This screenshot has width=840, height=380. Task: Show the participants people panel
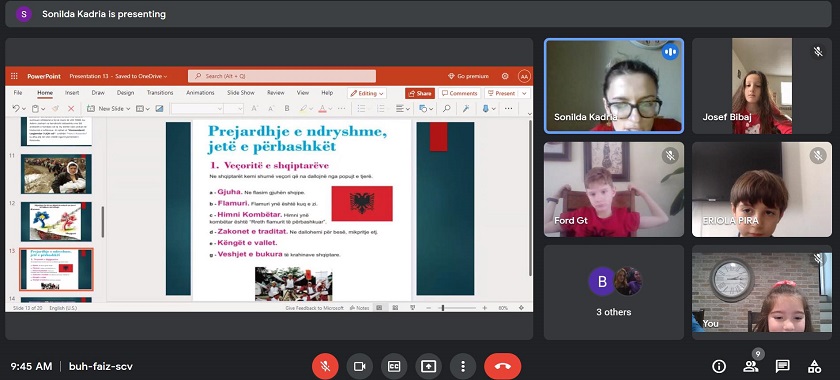tap(751, 366)
